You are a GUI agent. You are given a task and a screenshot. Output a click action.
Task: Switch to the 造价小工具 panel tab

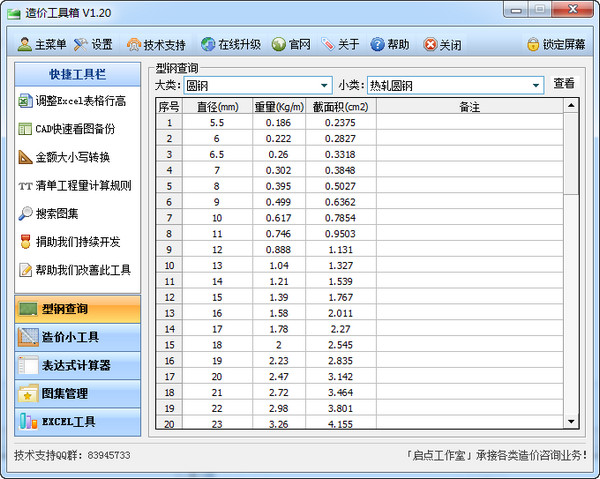[x=78, y=337]
